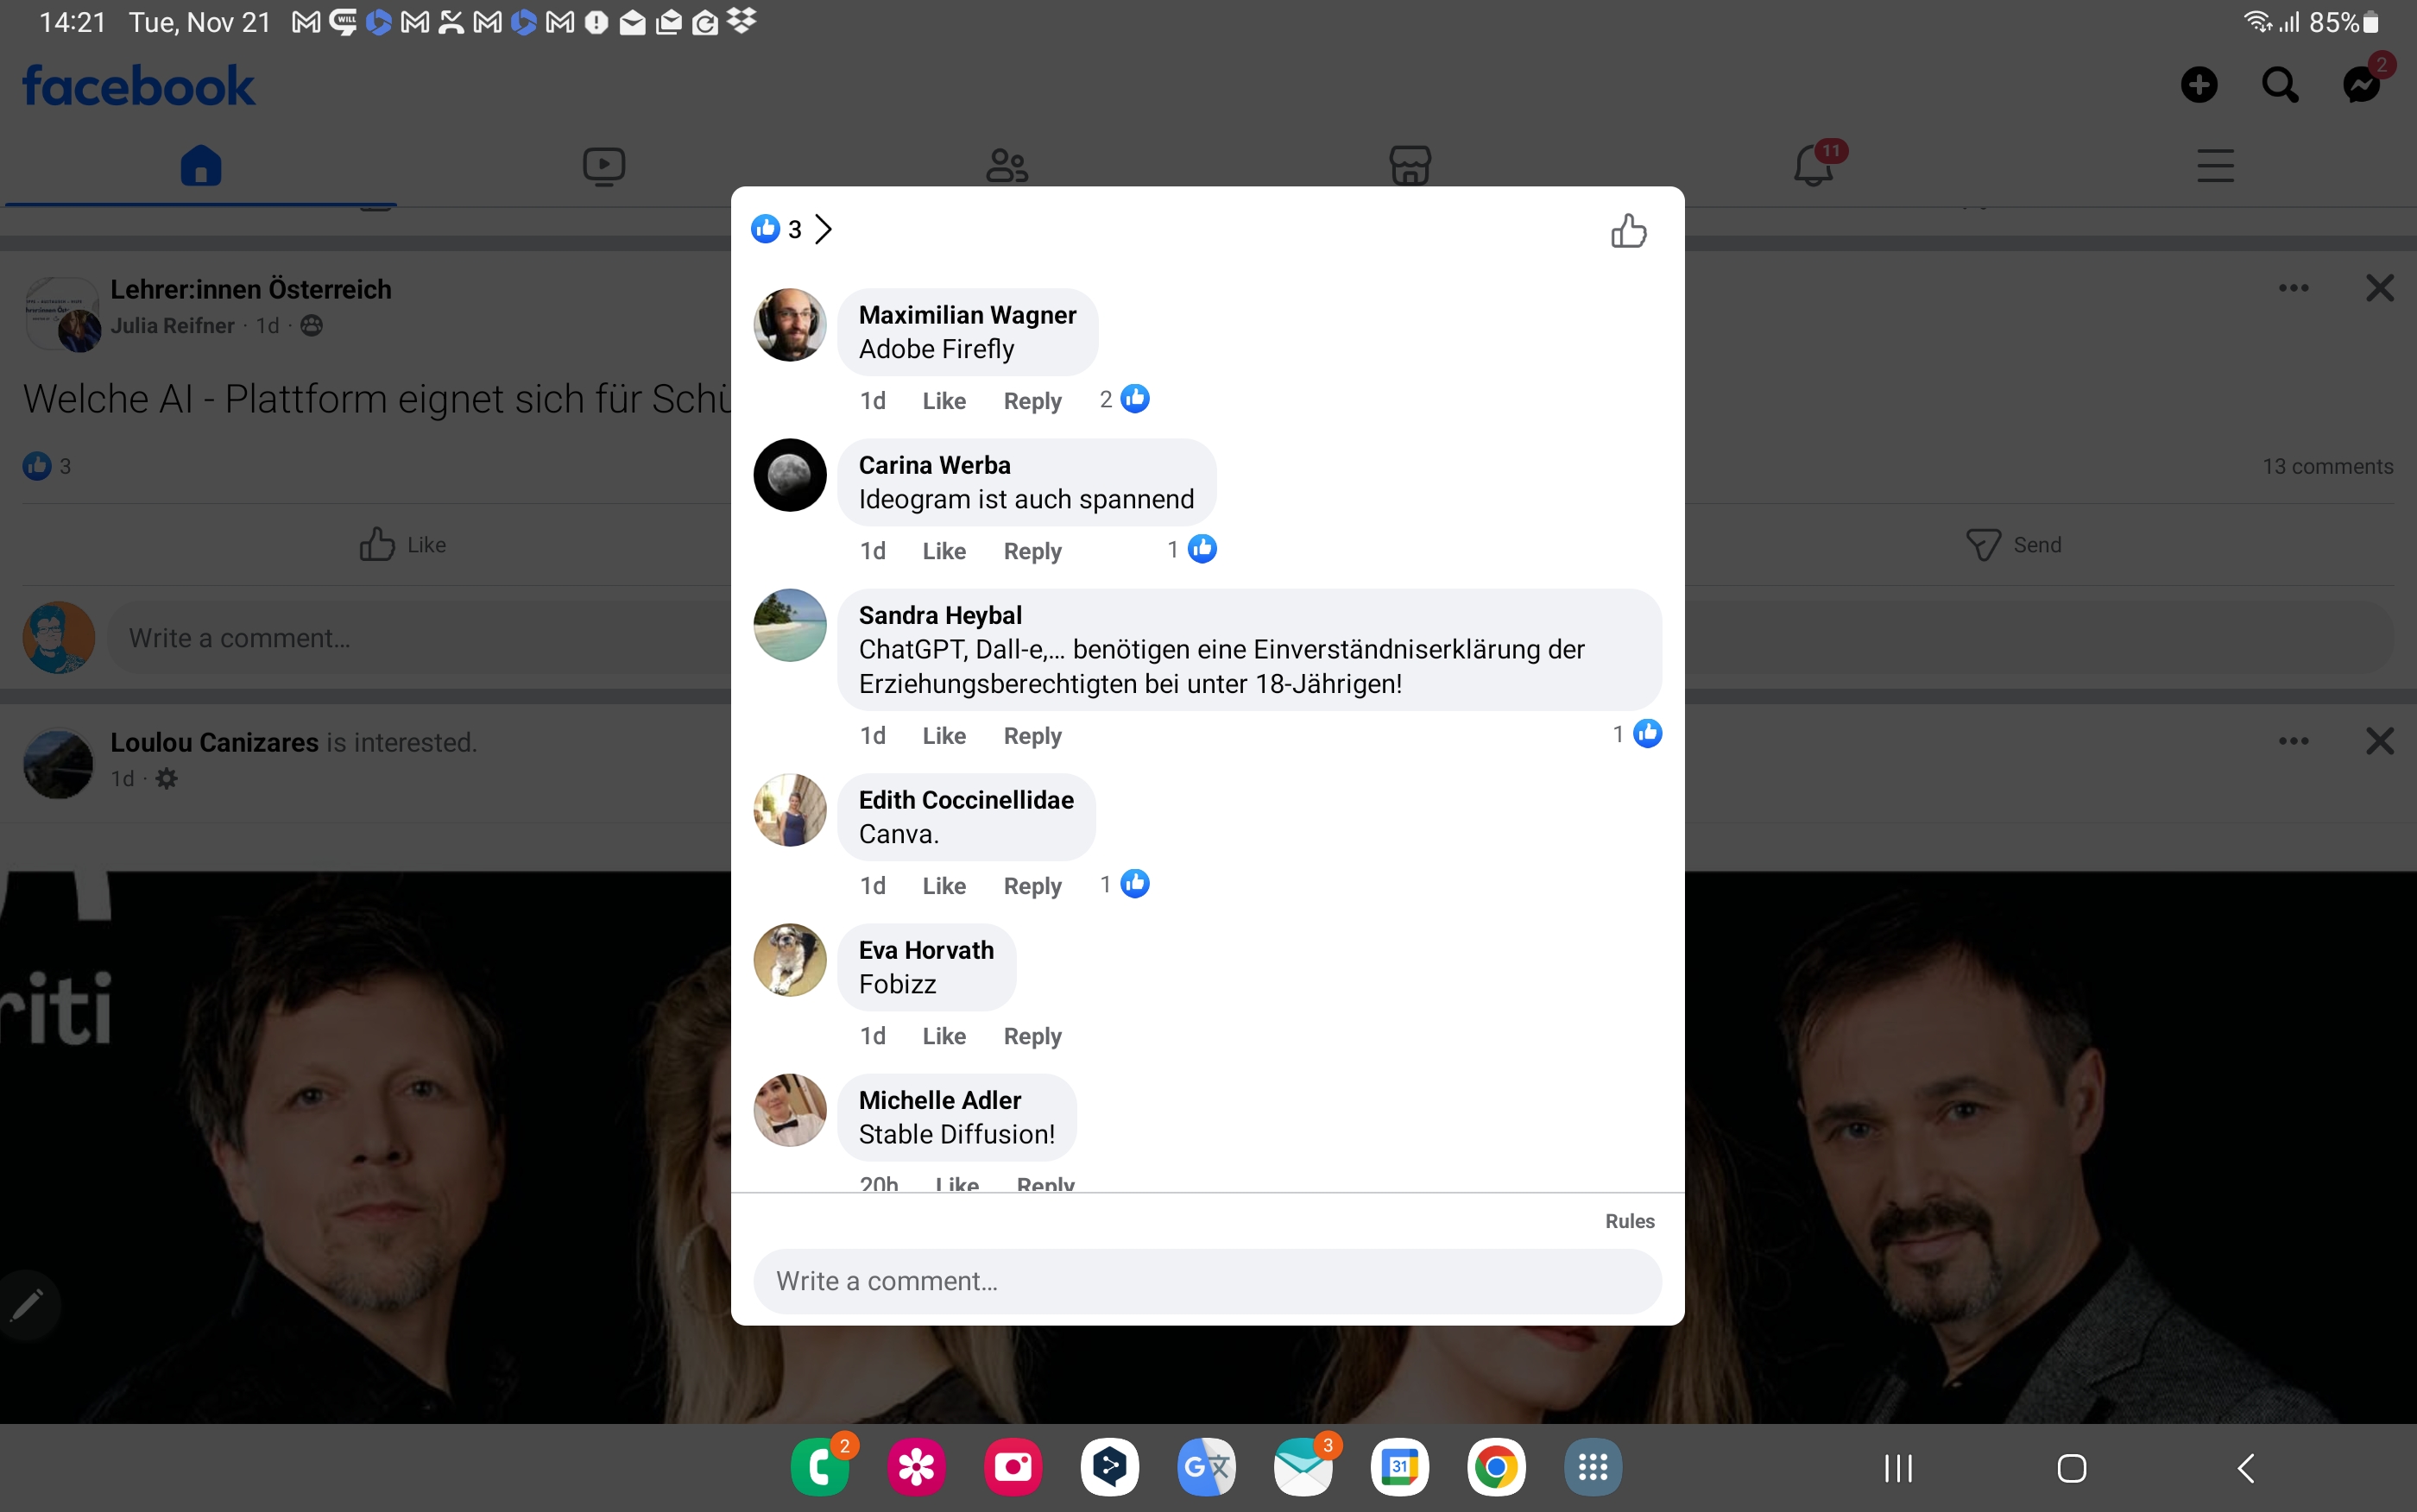
Task: Launch Chrome from the dock
Action: pos(1495,1467)
